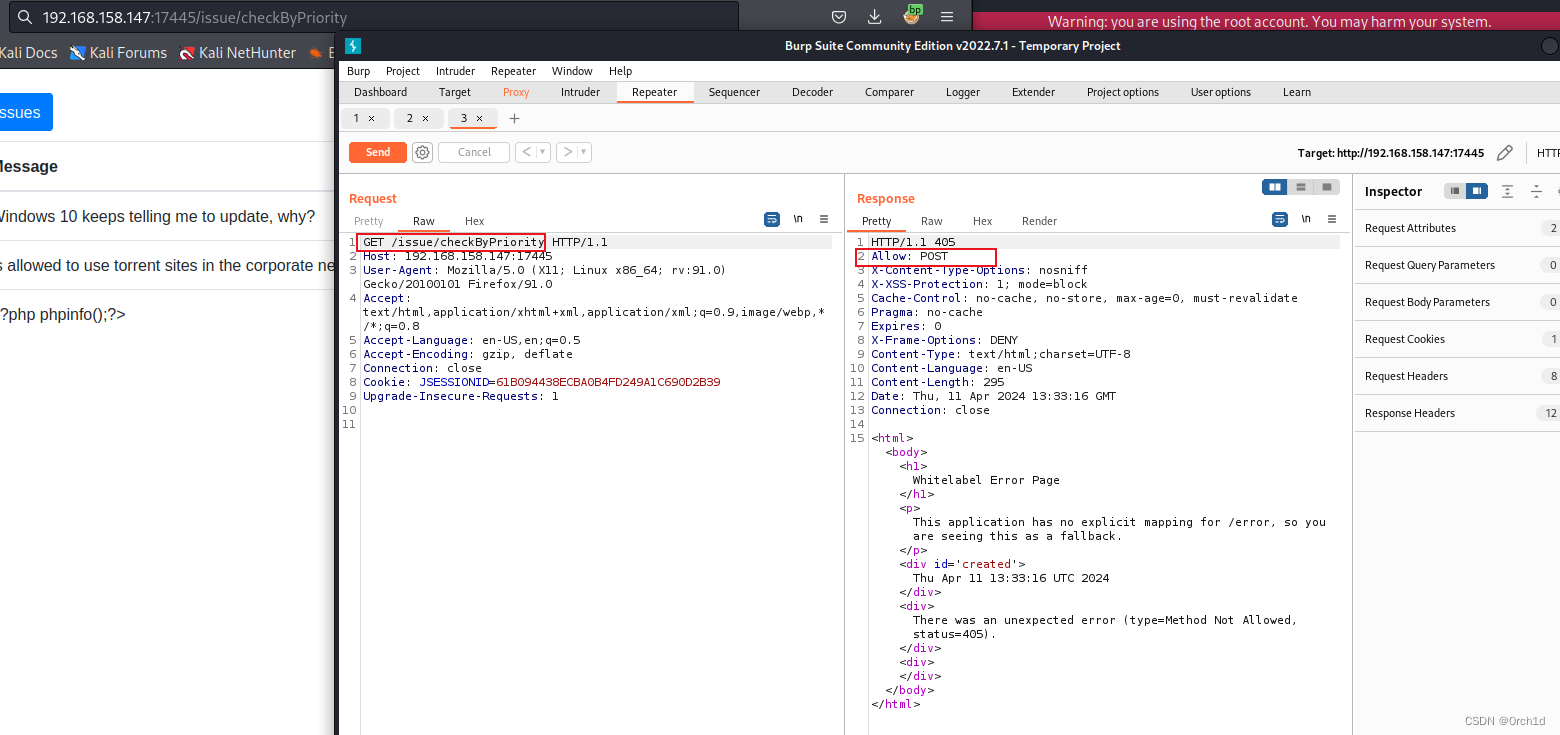Image resolution: width=1560 pixels, height=735 pixels.
Task: Open Firefox Pocket save icon
Action: click(839, 16)
